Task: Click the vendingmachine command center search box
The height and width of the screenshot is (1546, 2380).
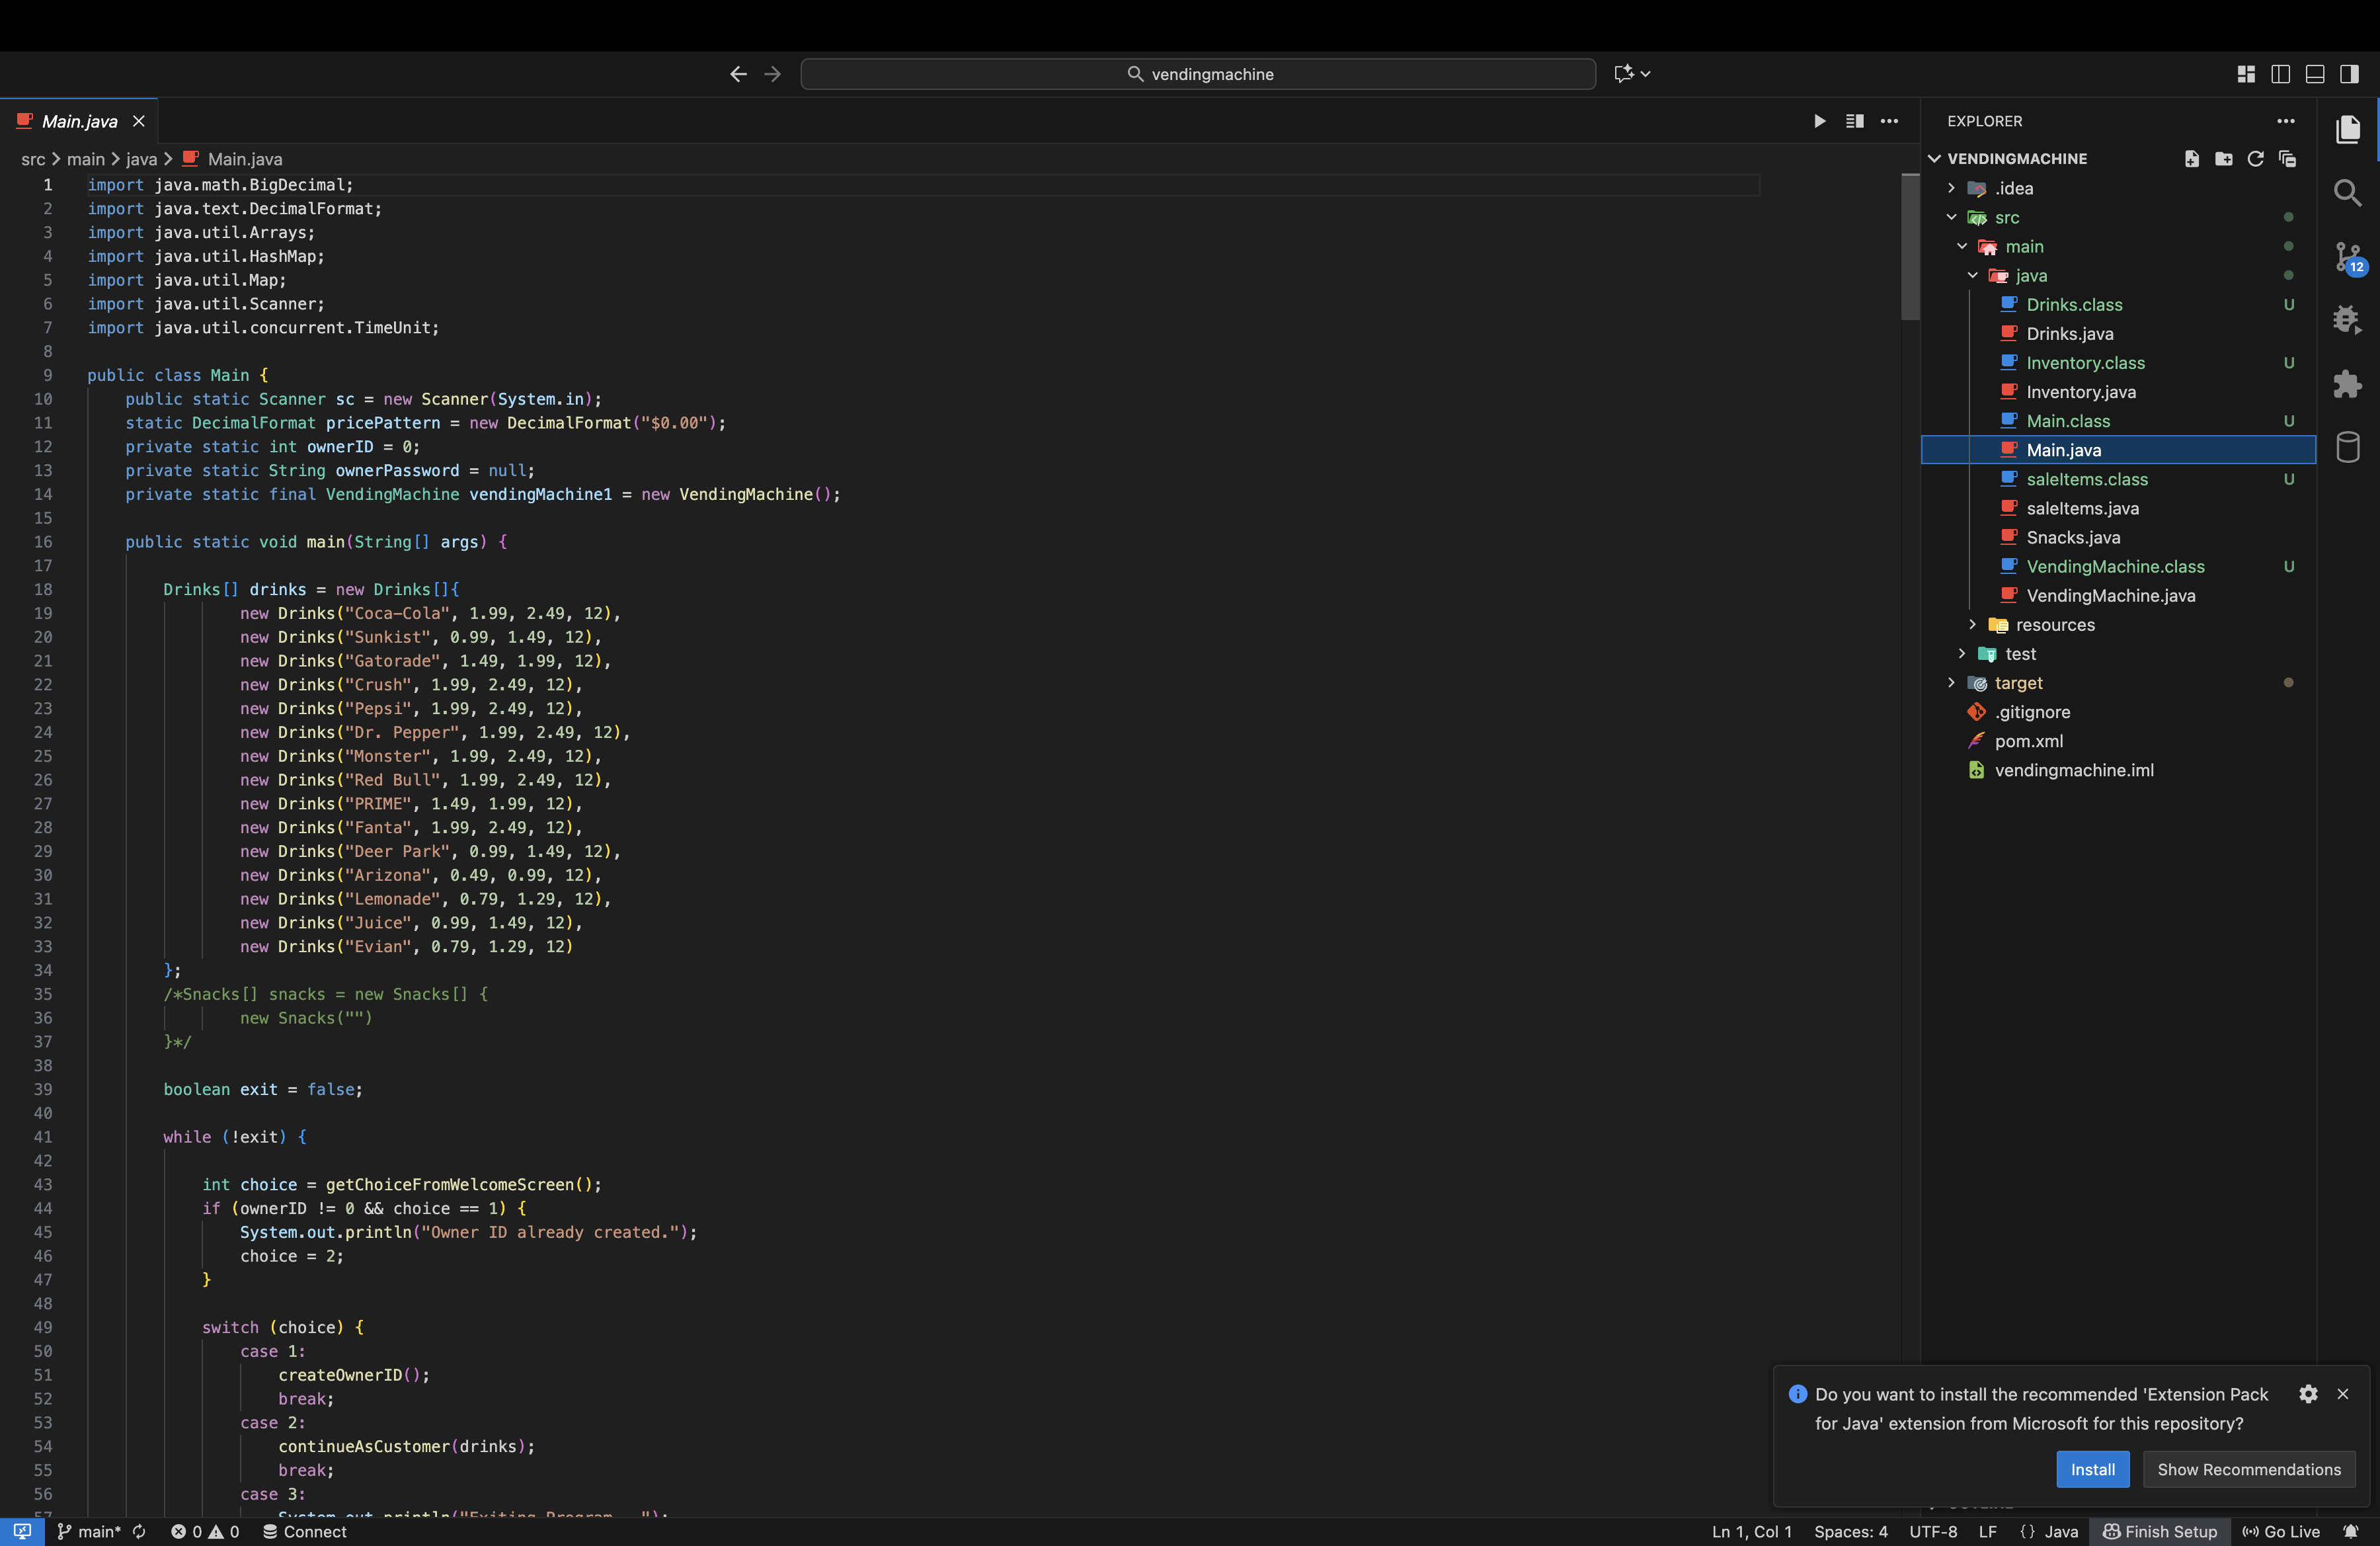Action: pos(1197,74)
